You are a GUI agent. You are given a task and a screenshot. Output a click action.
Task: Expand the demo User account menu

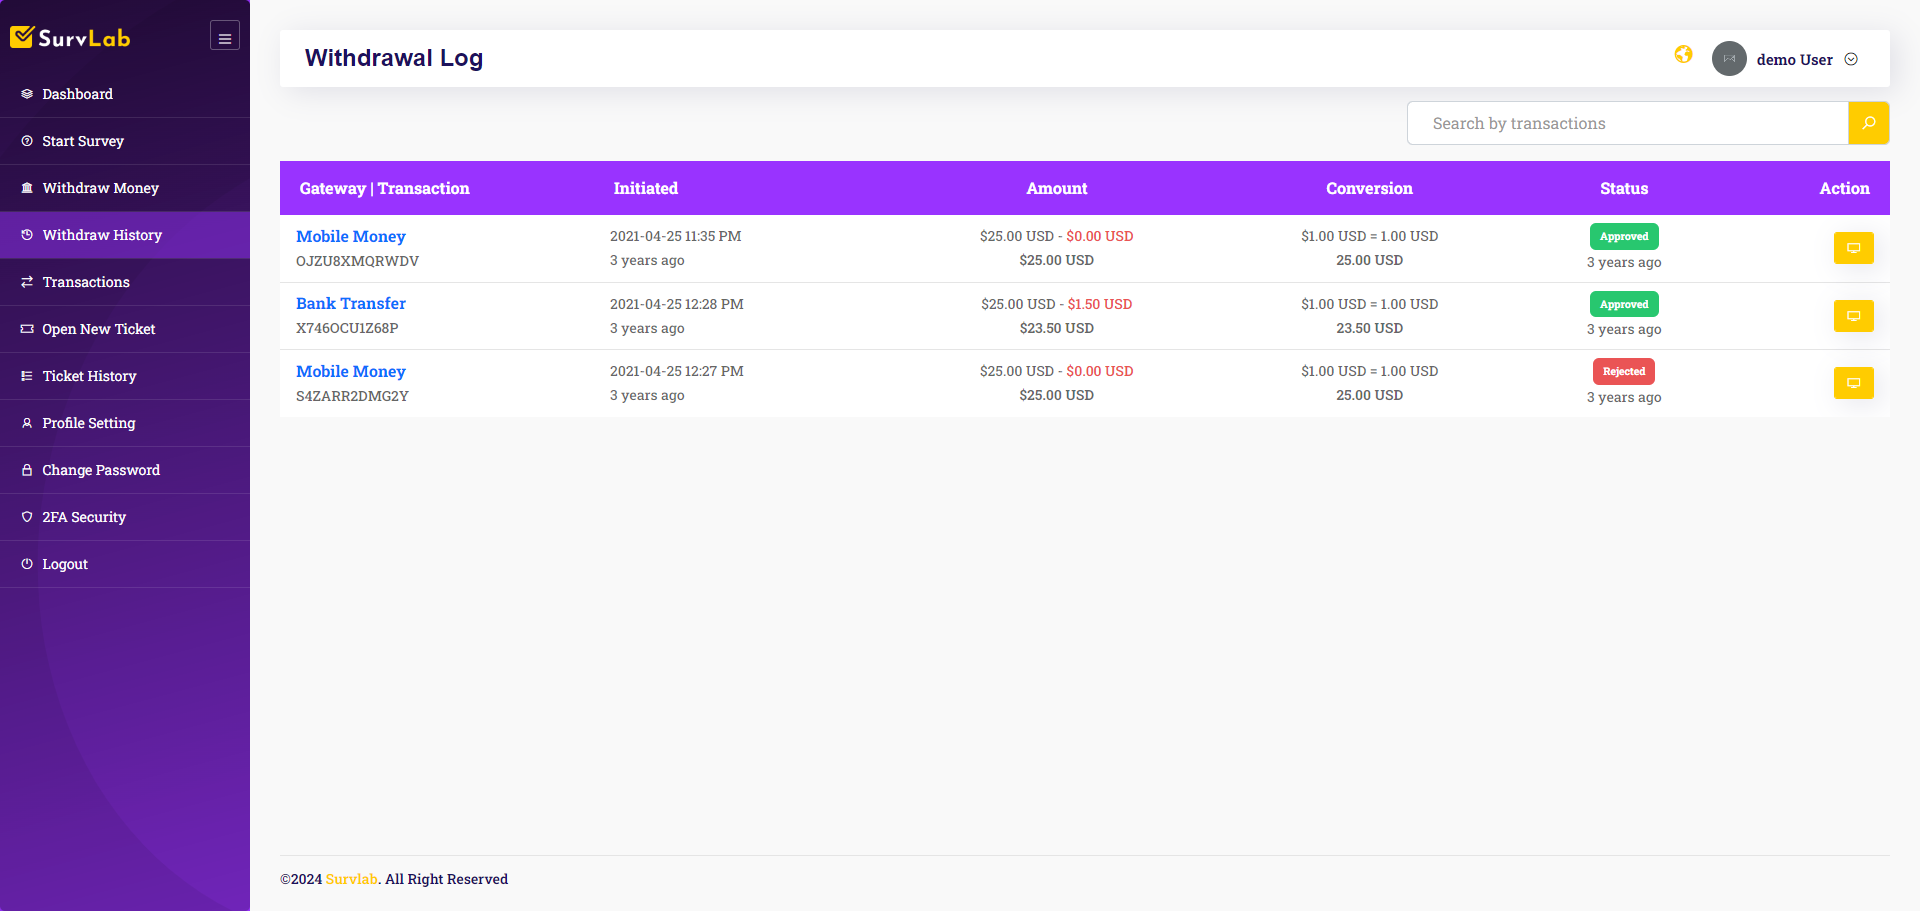pos(1851,59)
